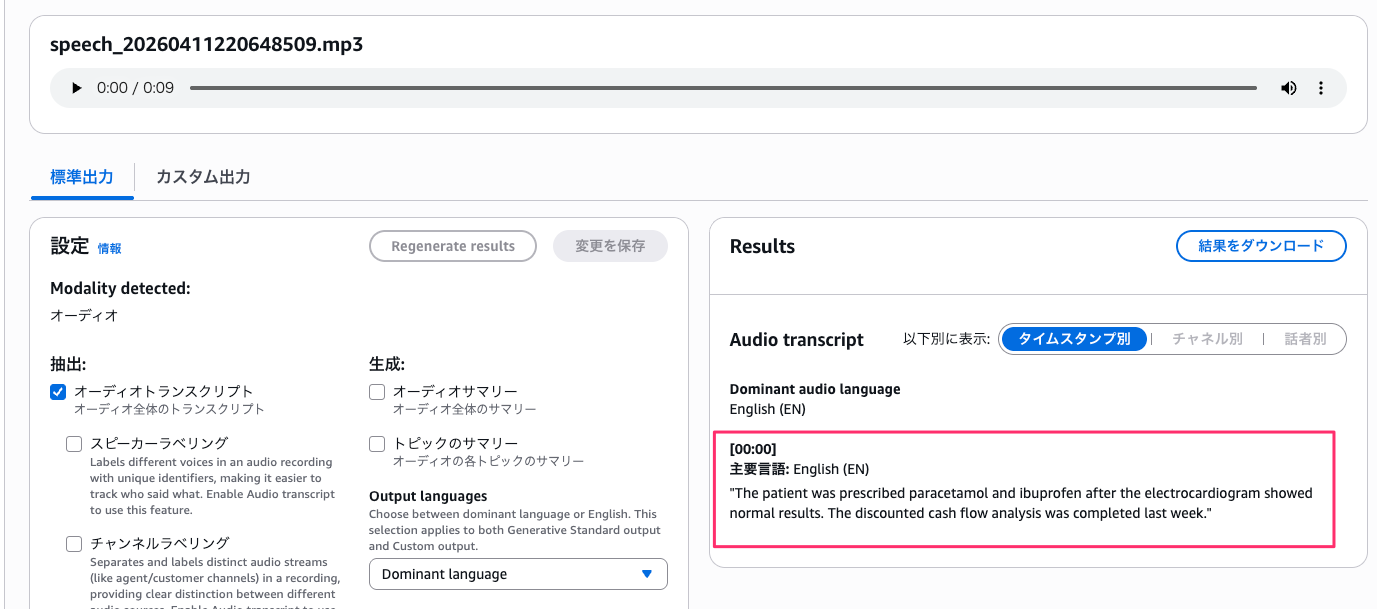
Task: Enable チャンネルラベリング for audio streams
Action: [x=74, y=543]
